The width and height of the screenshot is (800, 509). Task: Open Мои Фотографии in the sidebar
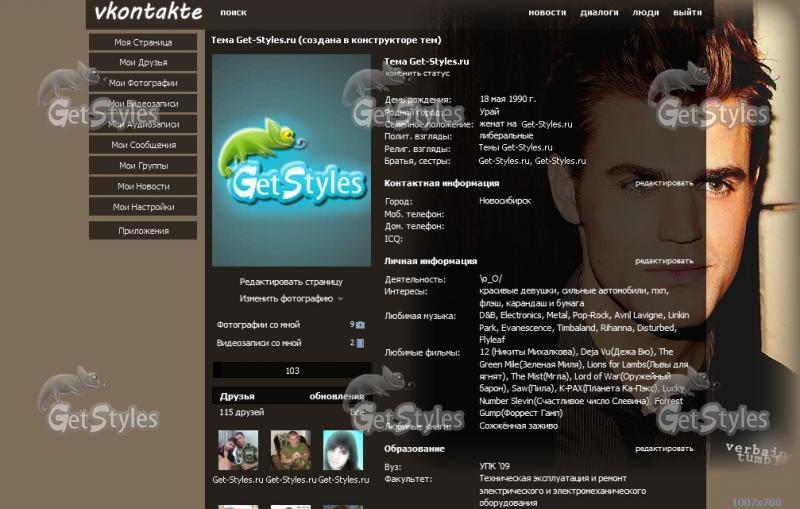coord(143,83)
